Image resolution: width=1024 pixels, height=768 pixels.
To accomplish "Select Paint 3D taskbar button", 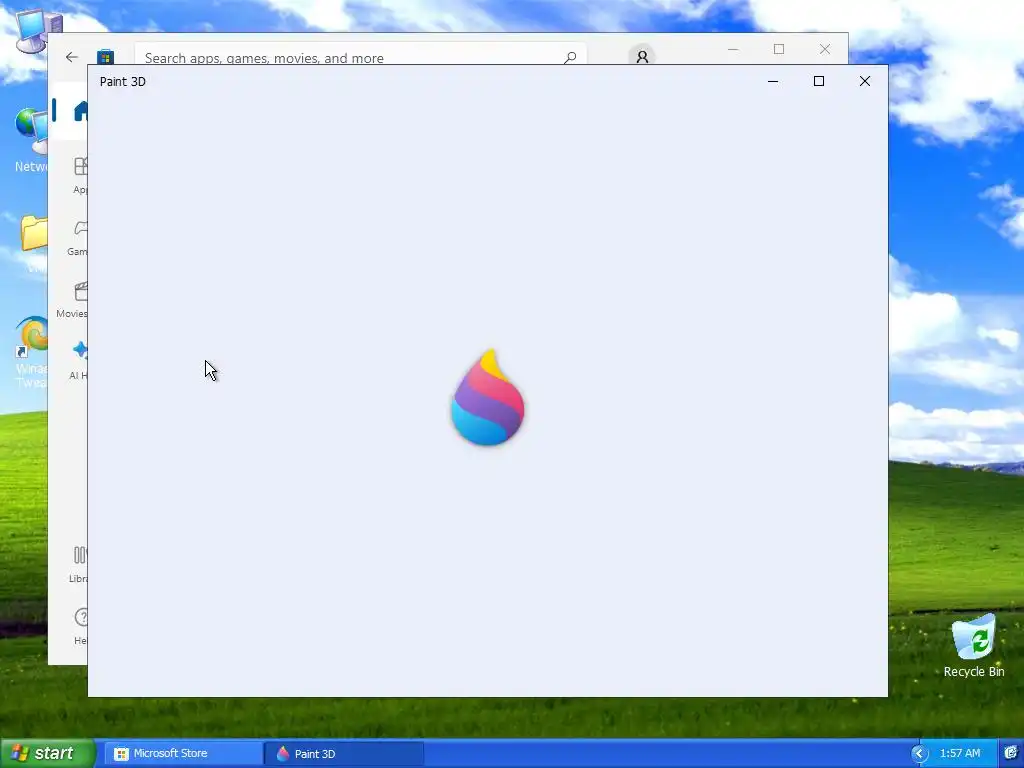I will 344,754.
